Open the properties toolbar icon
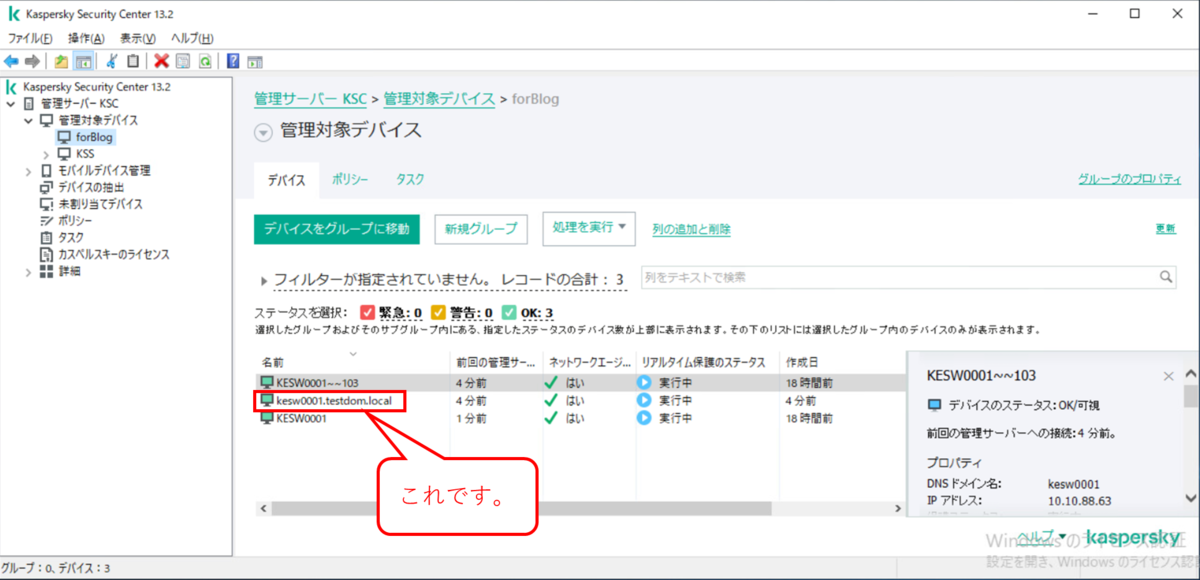This screenshot has height=580, width=1200. 183,61
